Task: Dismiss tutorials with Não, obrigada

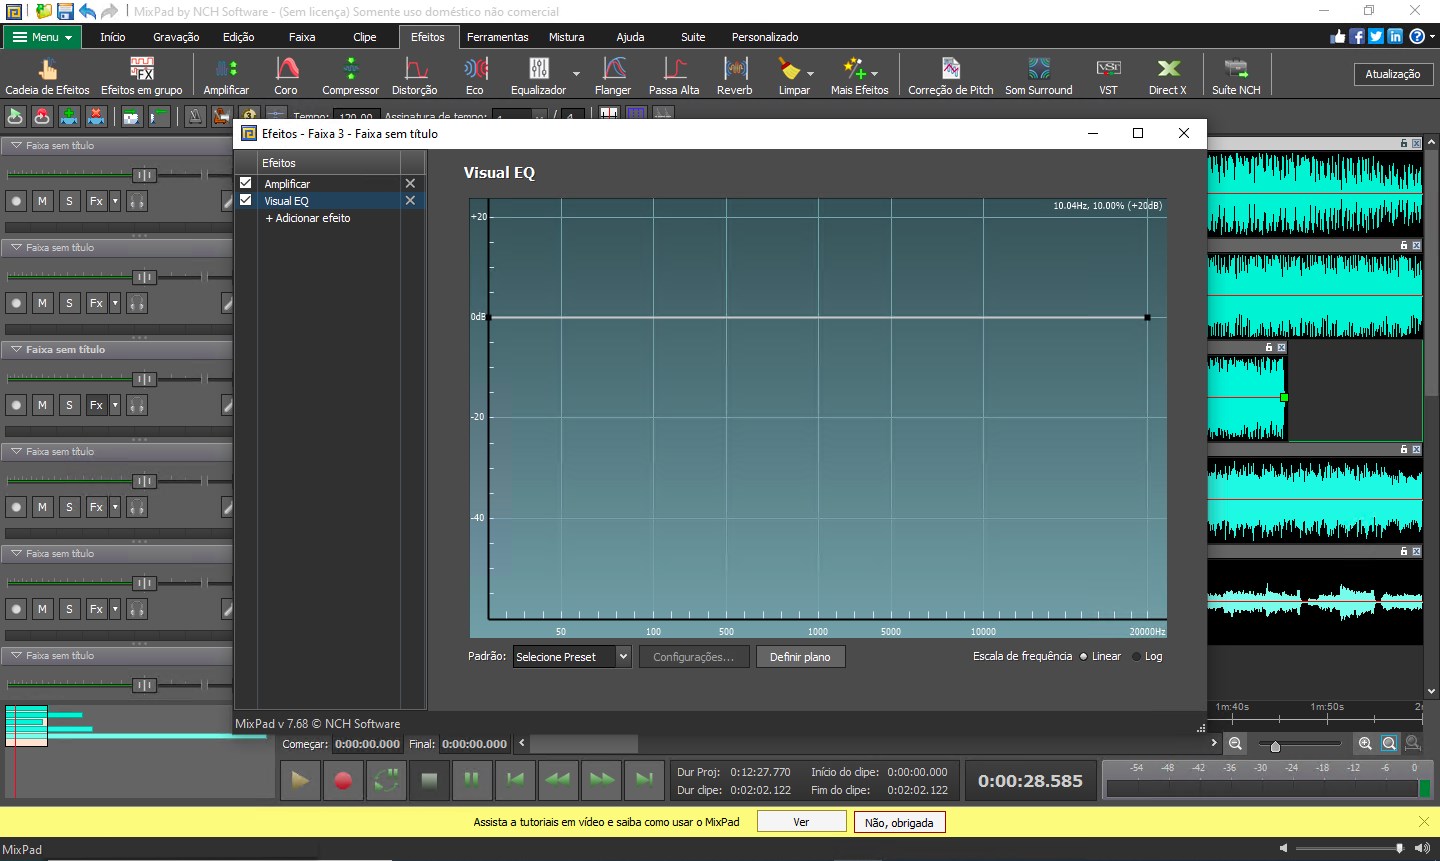Action: [898, 821]
